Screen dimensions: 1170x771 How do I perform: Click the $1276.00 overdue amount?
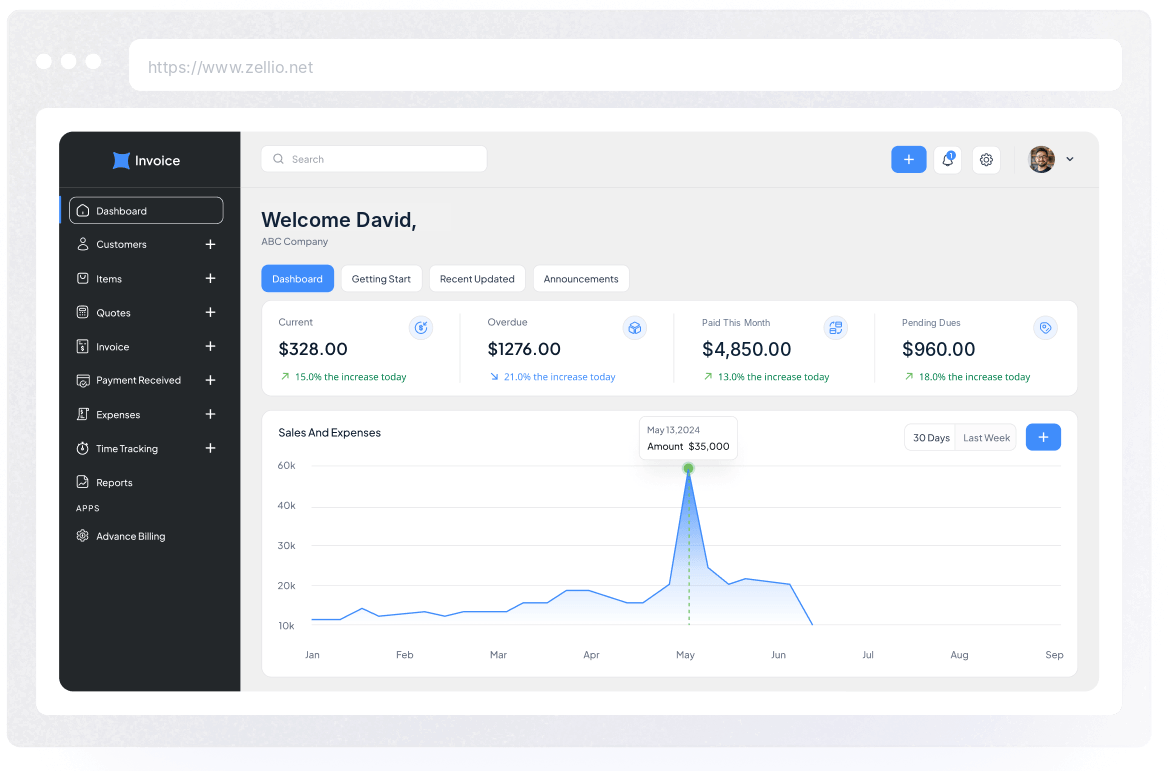pos(524,349)
